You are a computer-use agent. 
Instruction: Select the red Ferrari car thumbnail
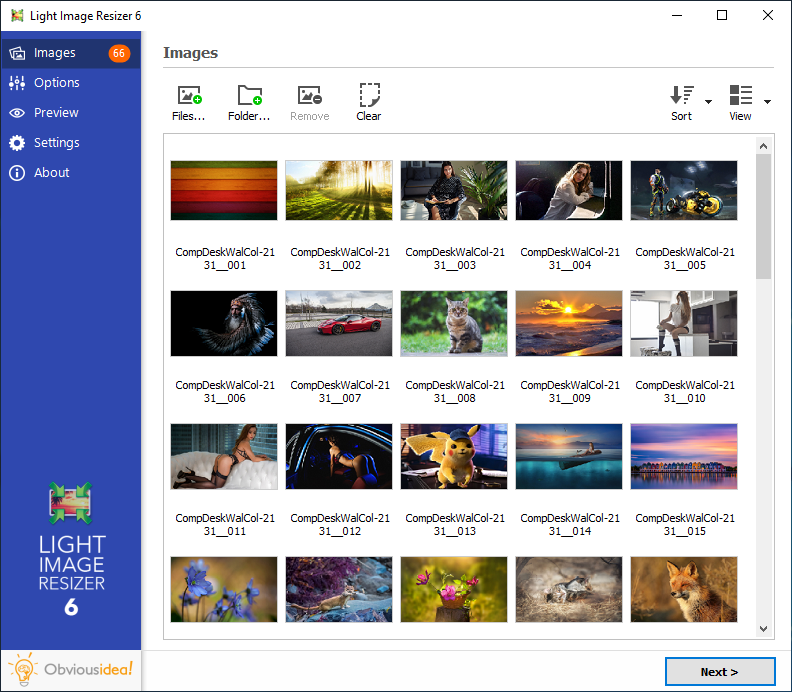point(339,323)
